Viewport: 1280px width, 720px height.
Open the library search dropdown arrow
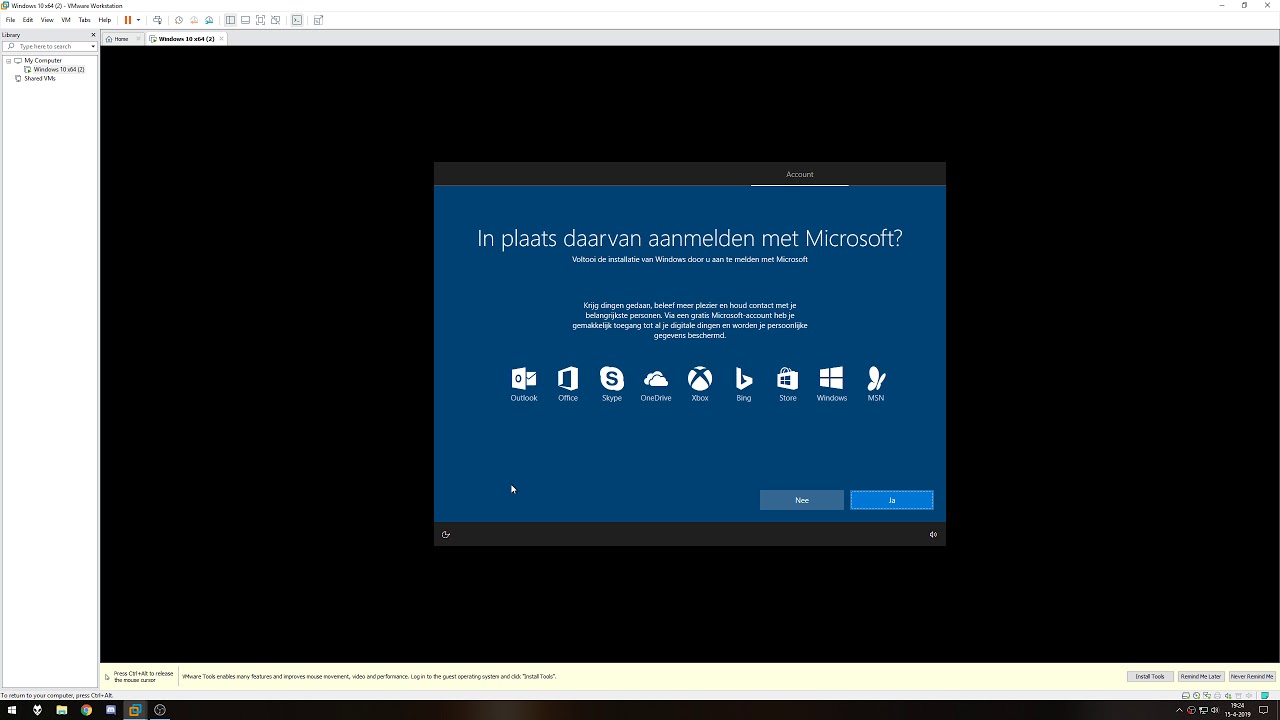point(93,46)
